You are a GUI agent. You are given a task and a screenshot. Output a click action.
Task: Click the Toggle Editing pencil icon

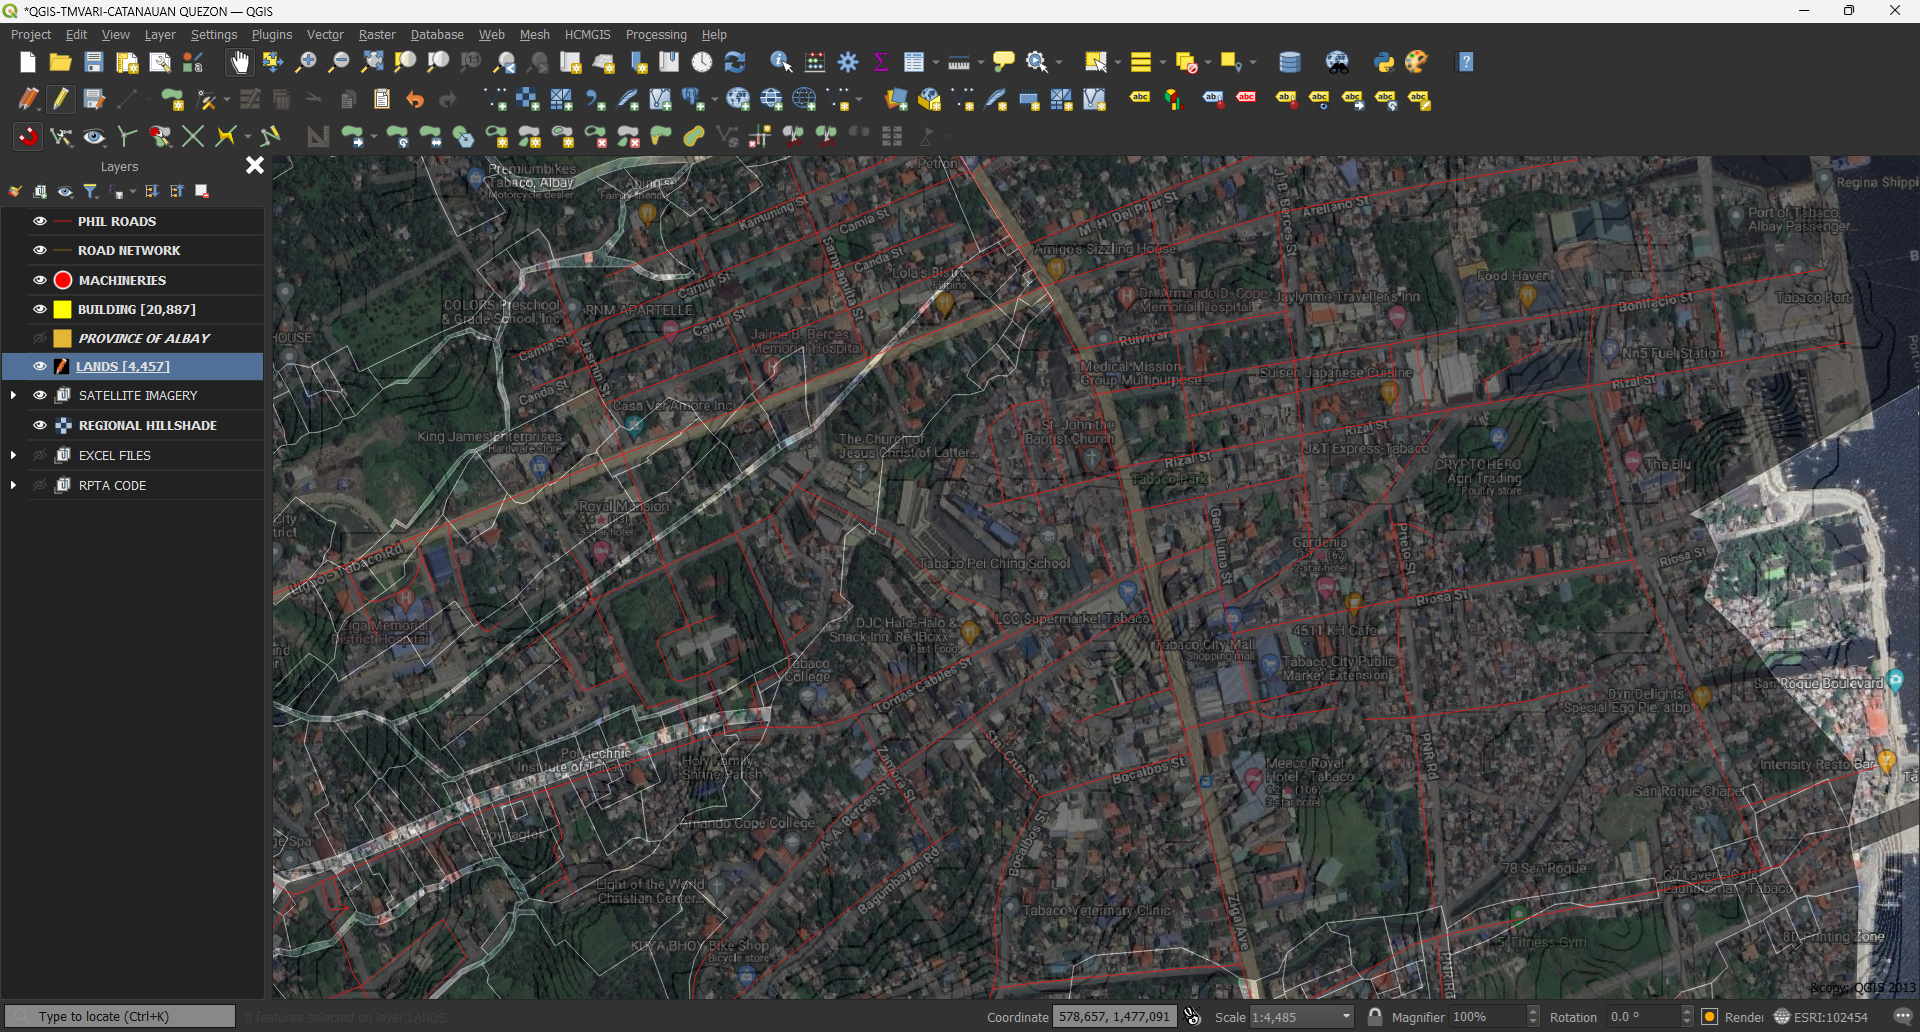tap(61, 99)
